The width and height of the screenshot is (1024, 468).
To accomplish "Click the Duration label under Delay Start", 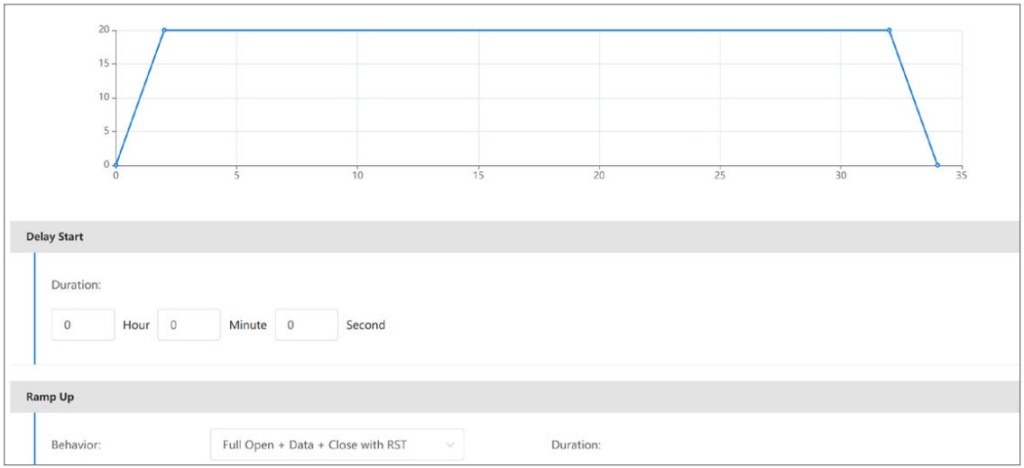I will (x=76, y=285).
